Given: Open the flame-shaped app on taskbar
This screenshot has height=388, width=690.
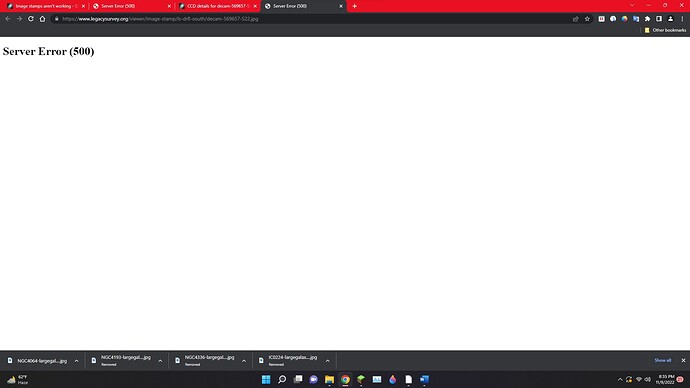Looking at the screenshot, I should coord(393,379).
